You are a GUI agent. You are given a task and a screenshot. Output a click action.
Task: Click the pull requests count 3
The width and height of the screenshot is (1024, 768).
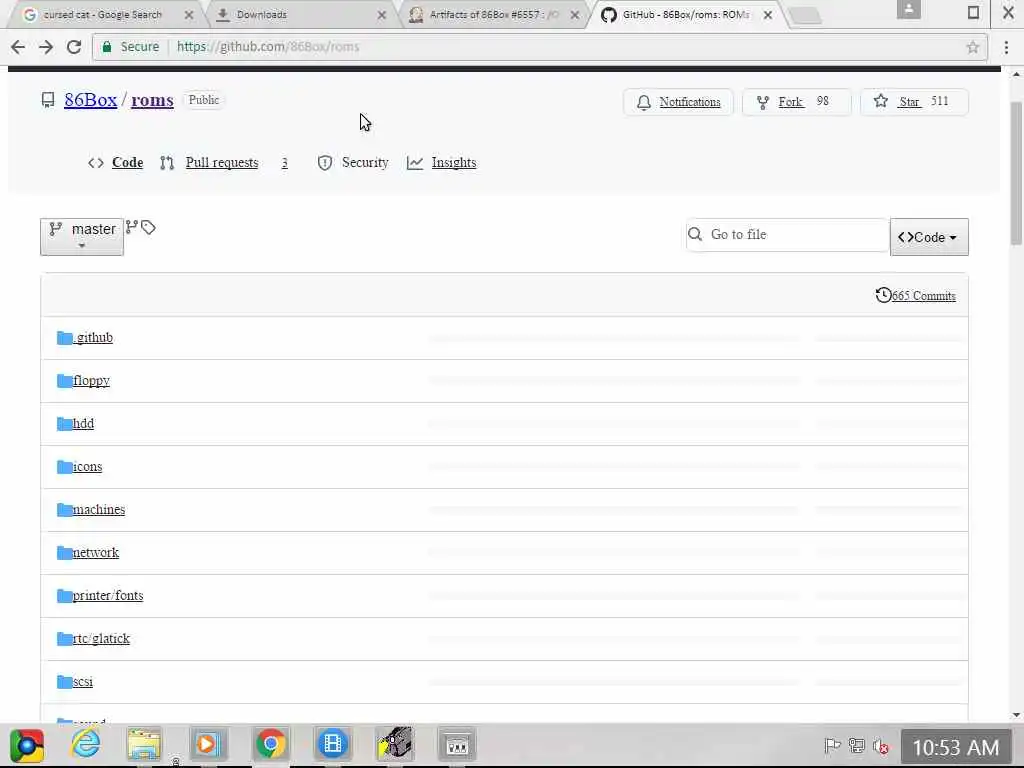(x=284, y=163)
